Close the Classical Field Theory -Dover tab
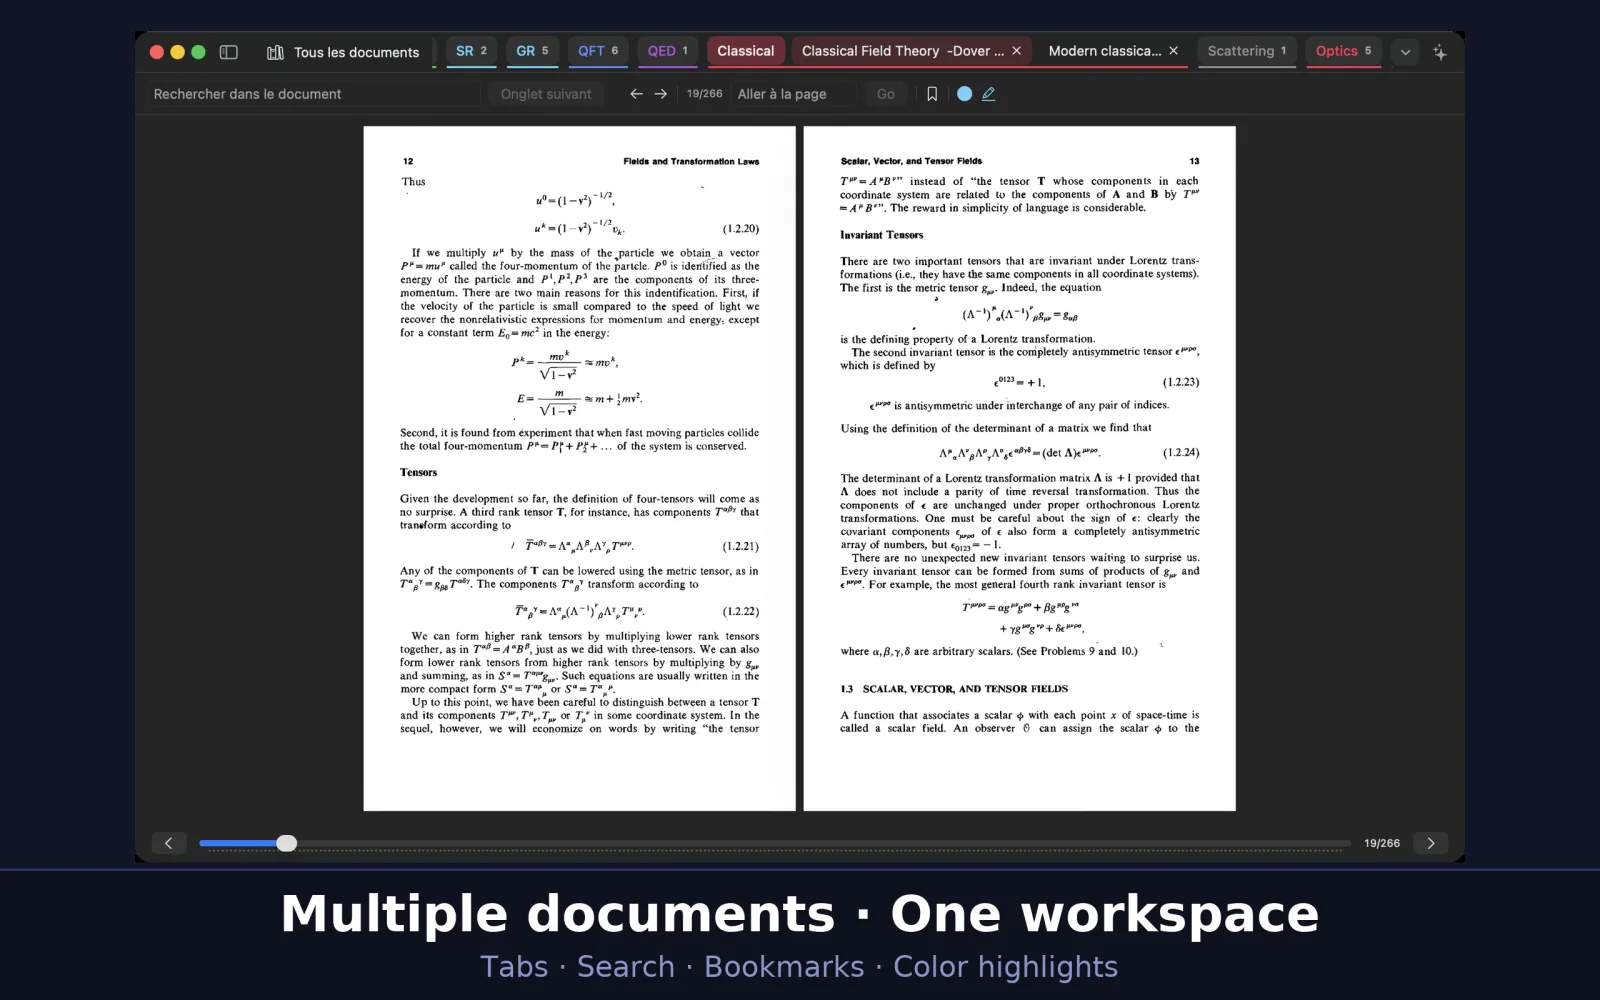1600x1000 pixels. point(1016,51)
